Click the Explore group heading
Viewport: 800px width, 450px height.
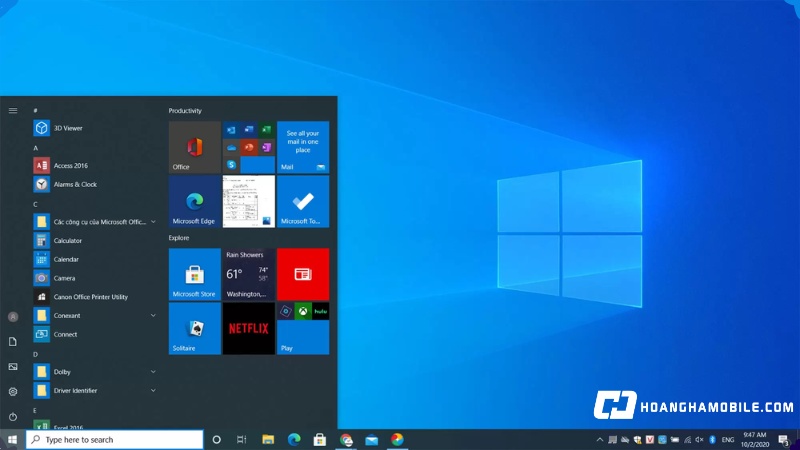click(x=179, y=238)
